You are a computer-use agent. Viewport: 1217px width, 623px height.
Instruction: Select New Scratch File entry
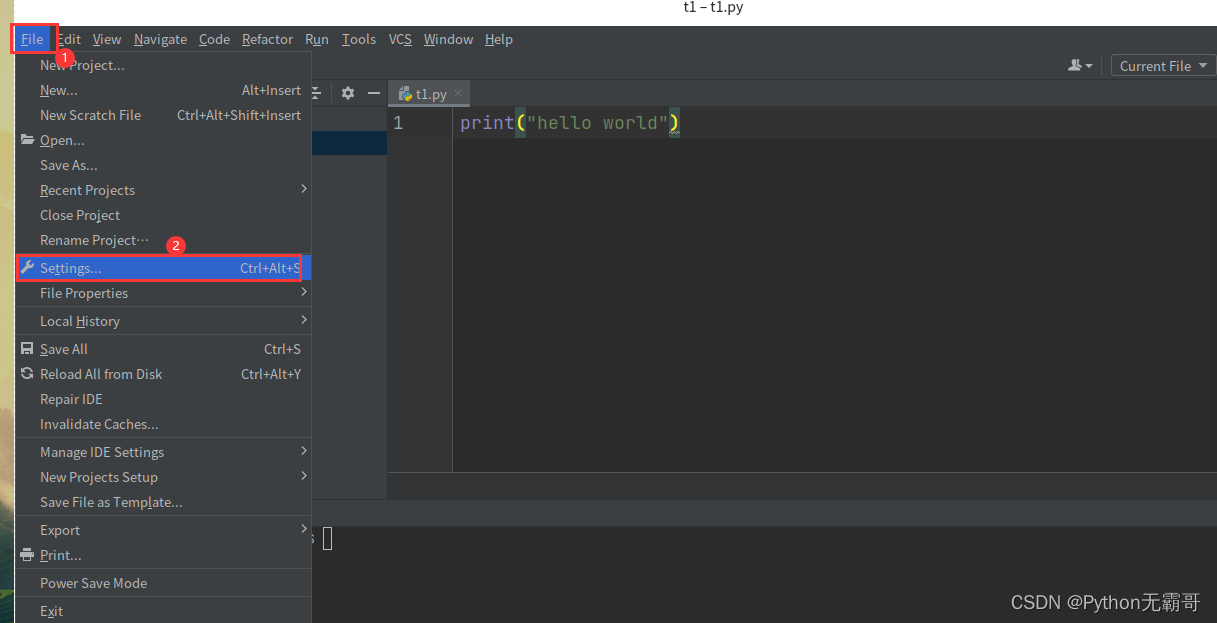(x=163, y=115)
